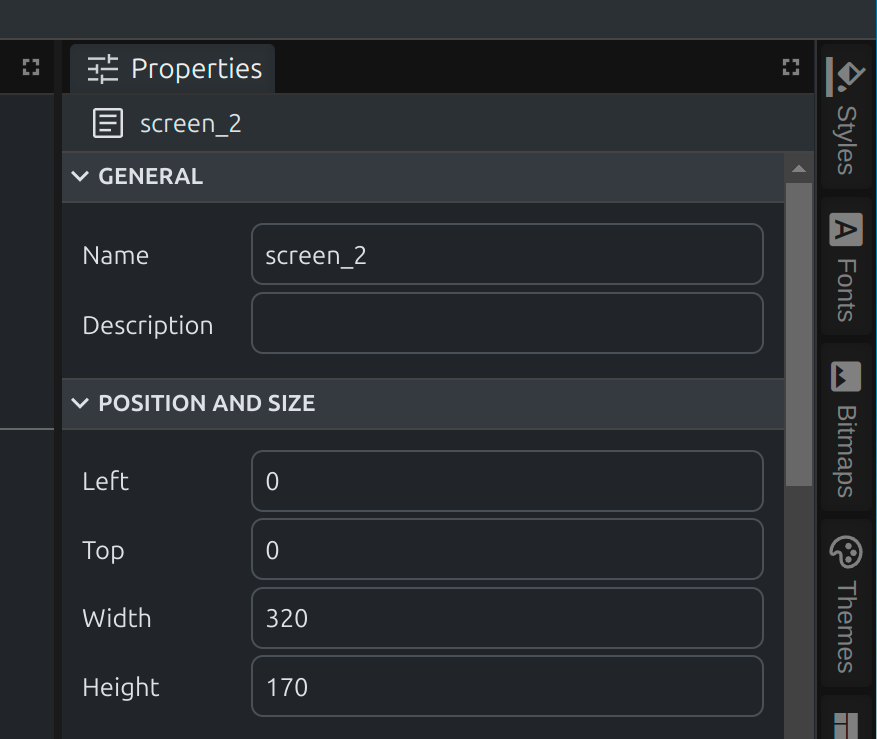Select the Styles tab label

point(846,140)
